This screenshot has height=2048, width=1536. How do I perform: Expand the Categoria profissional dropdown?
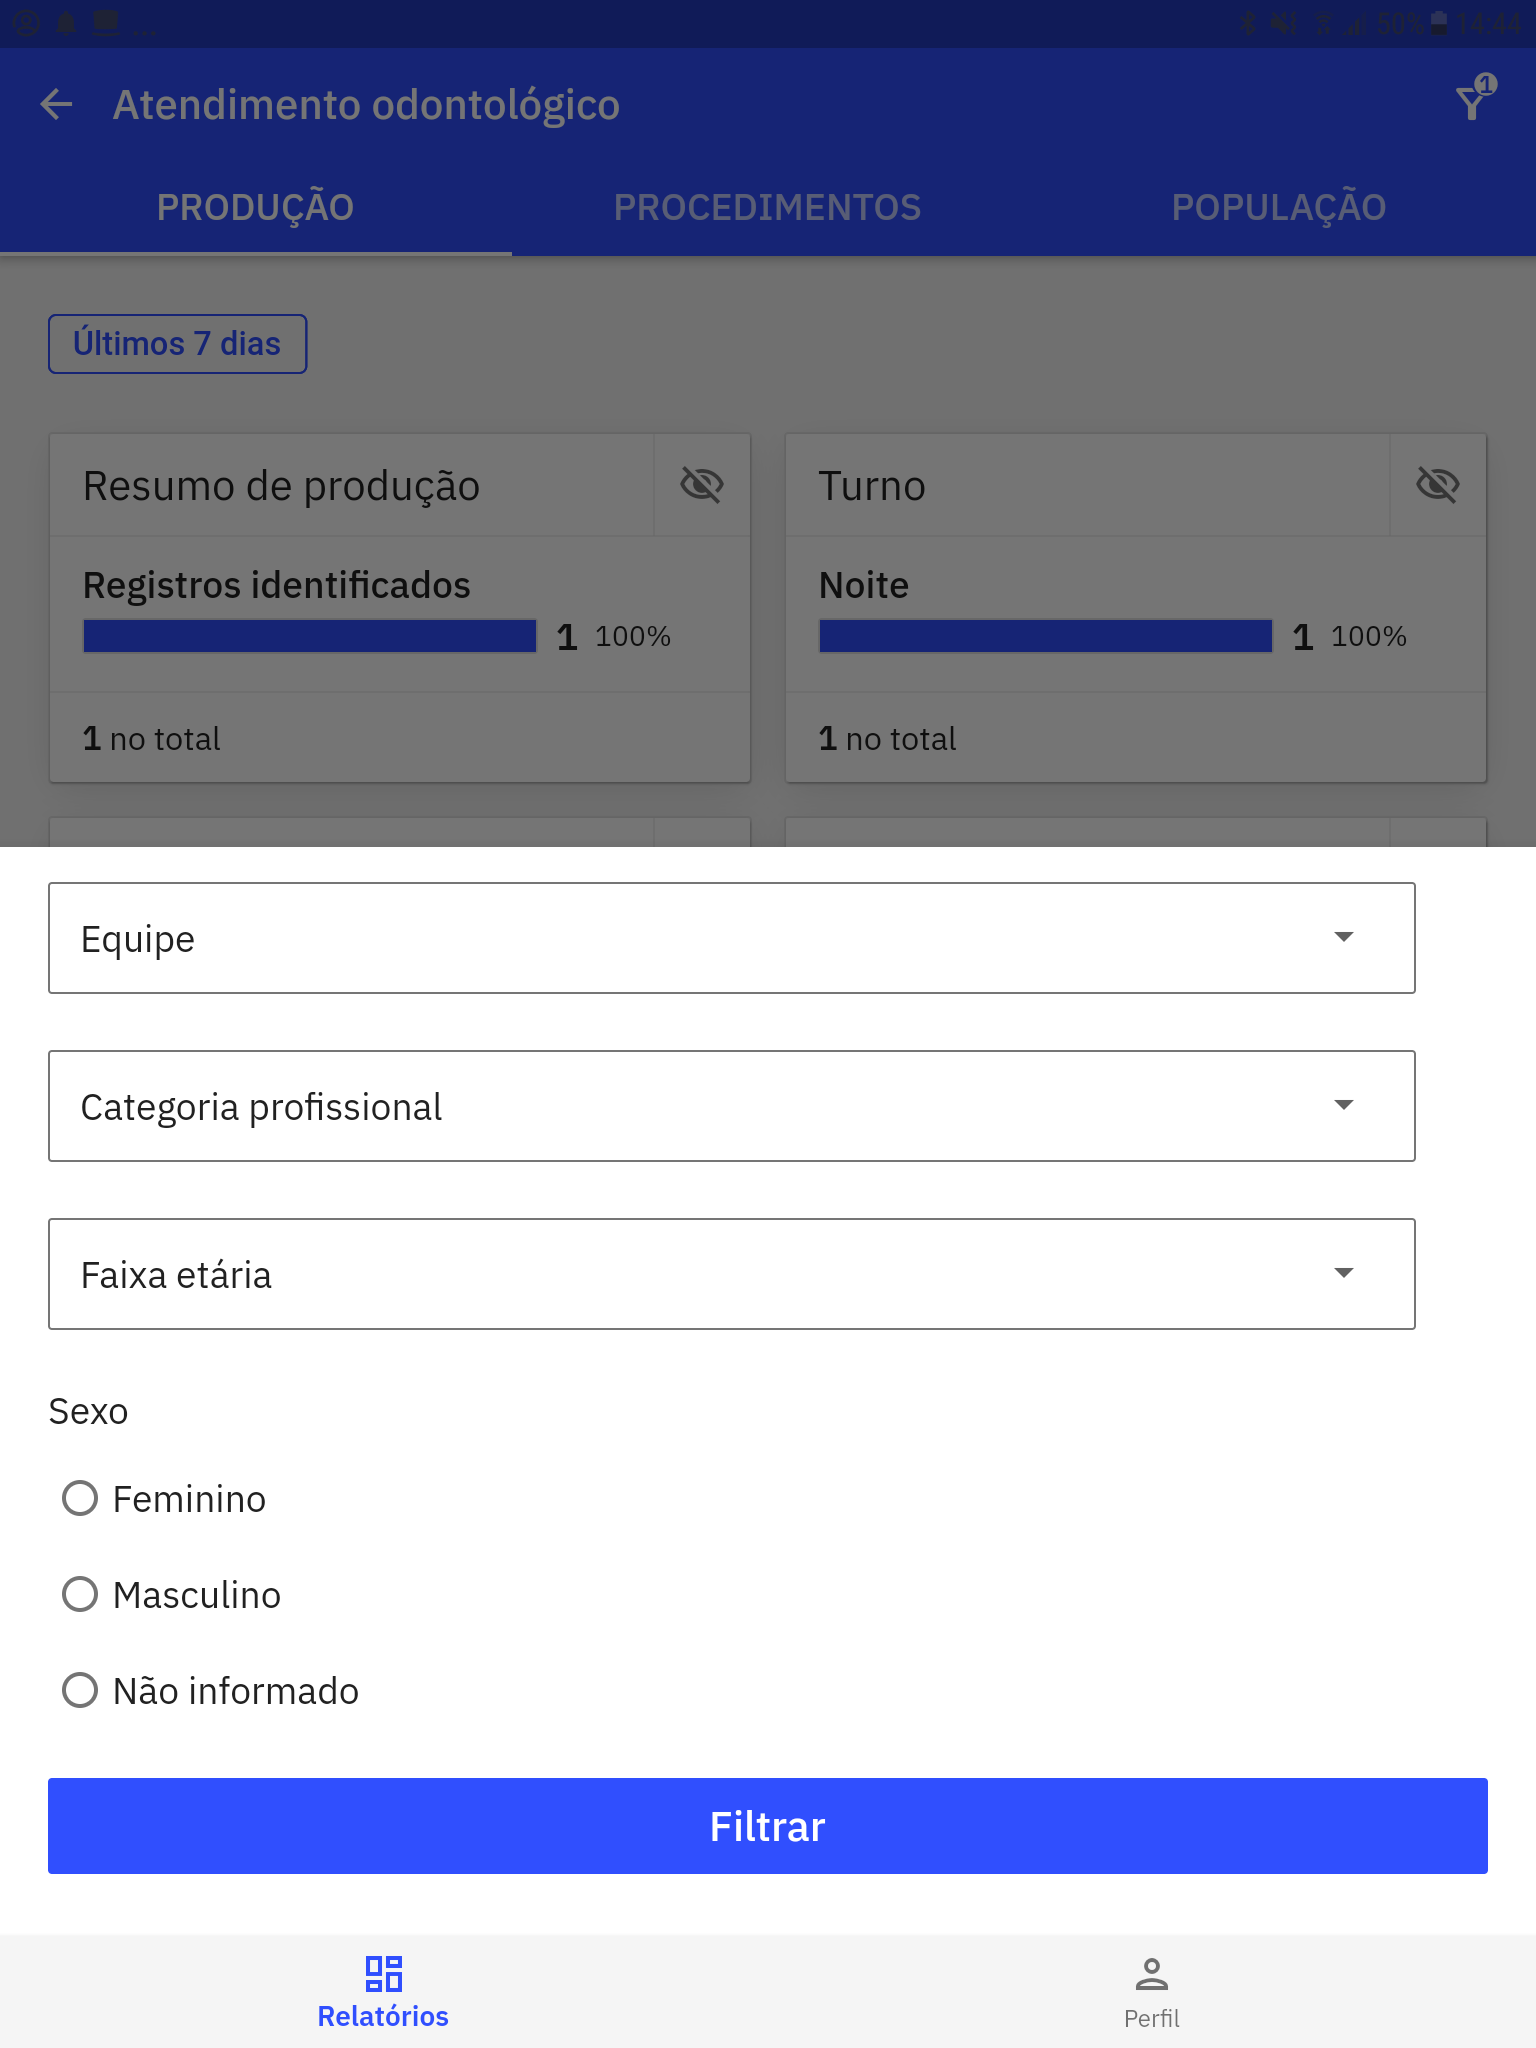point(732,1106)
